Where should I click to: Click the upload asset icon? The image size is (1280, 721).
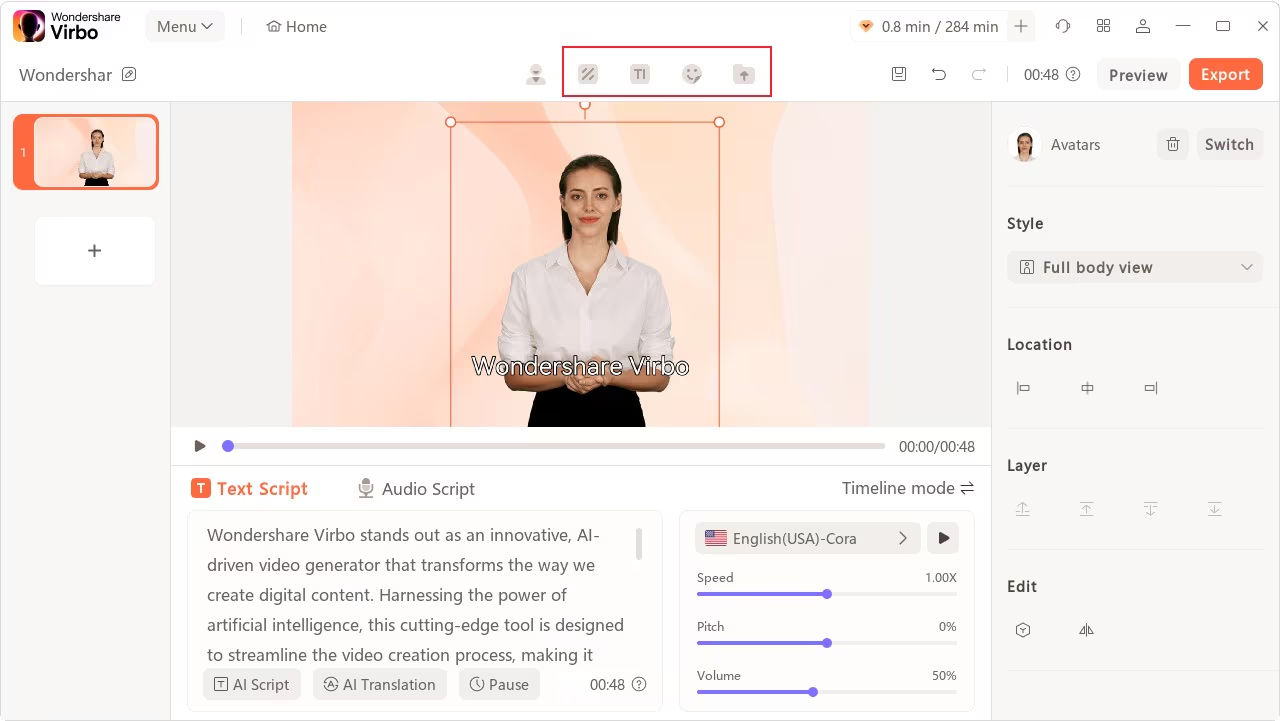[x=744, y=74]
